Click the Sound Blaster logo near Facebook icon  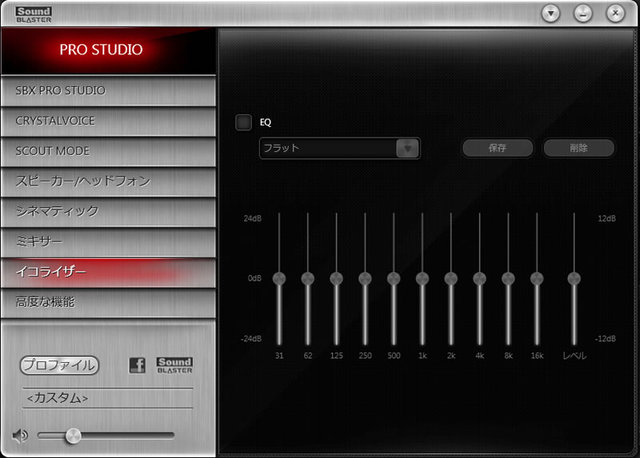175,365
